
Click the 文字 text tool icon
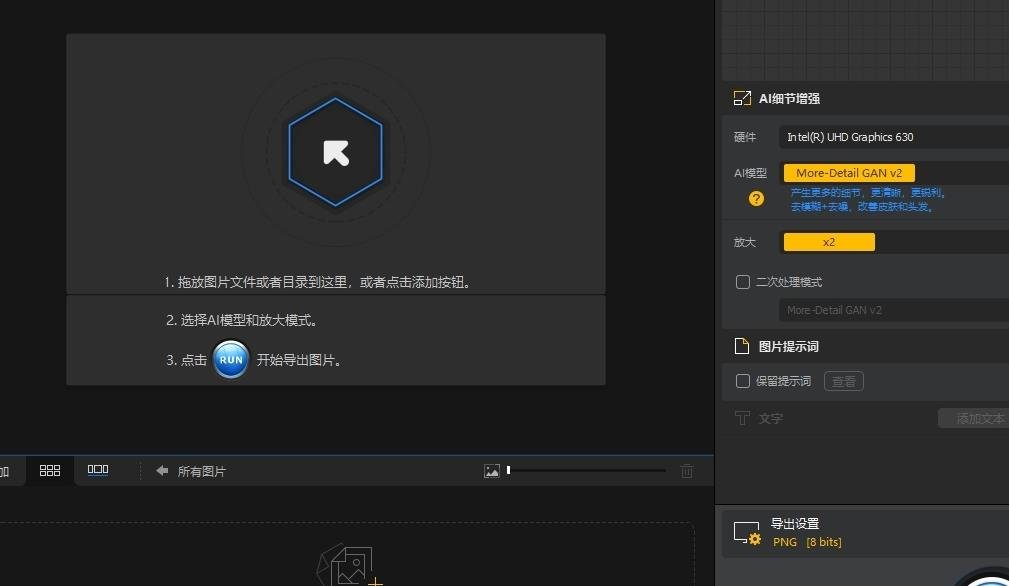click(x=742, y=418)
